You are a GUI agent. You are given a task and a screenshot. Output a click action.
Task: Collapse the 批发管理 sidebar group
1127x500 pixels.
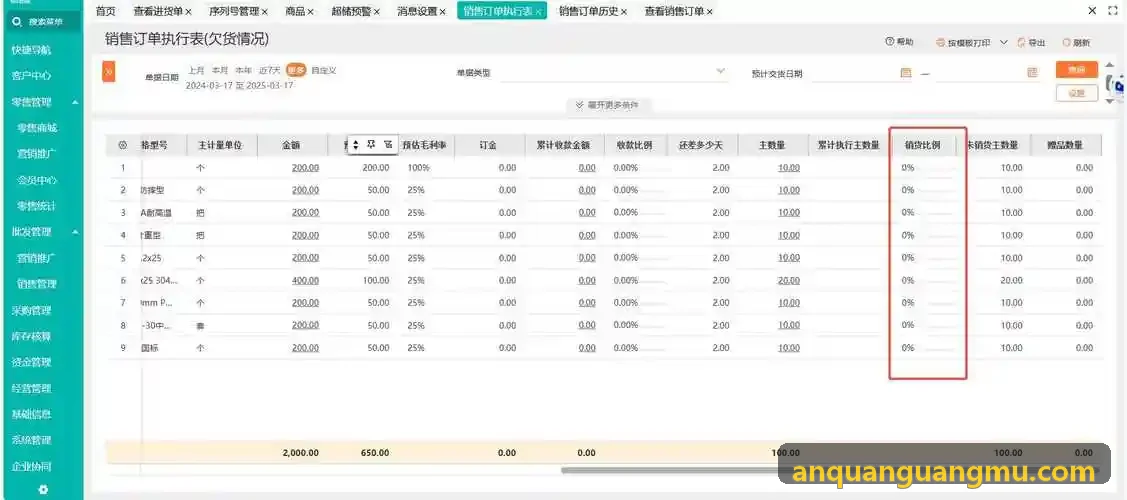[75, 232]
